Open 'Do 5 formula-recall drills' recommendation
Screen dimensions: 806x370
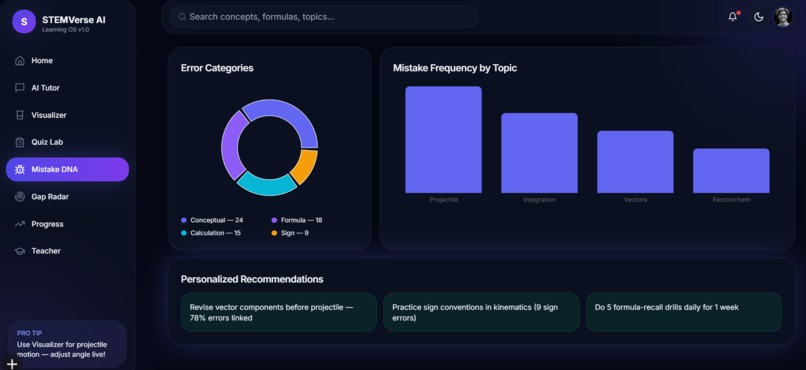(x=684, y=312)
